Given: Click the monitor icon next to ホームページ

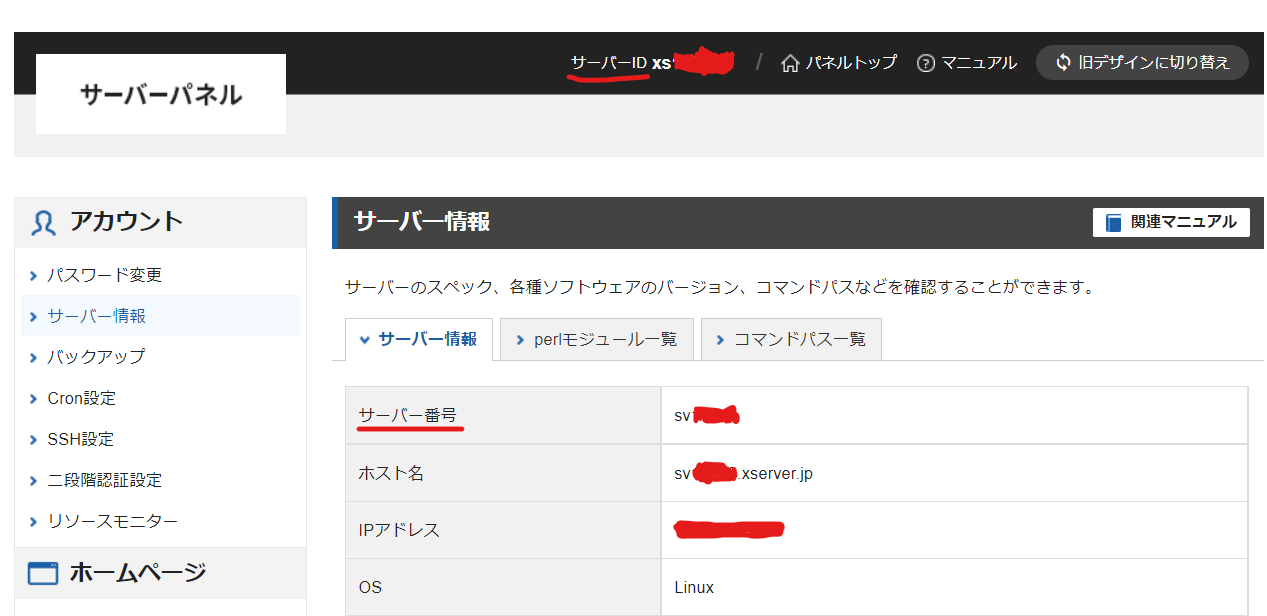Looking at the screenshot, I should click(41, 573).
